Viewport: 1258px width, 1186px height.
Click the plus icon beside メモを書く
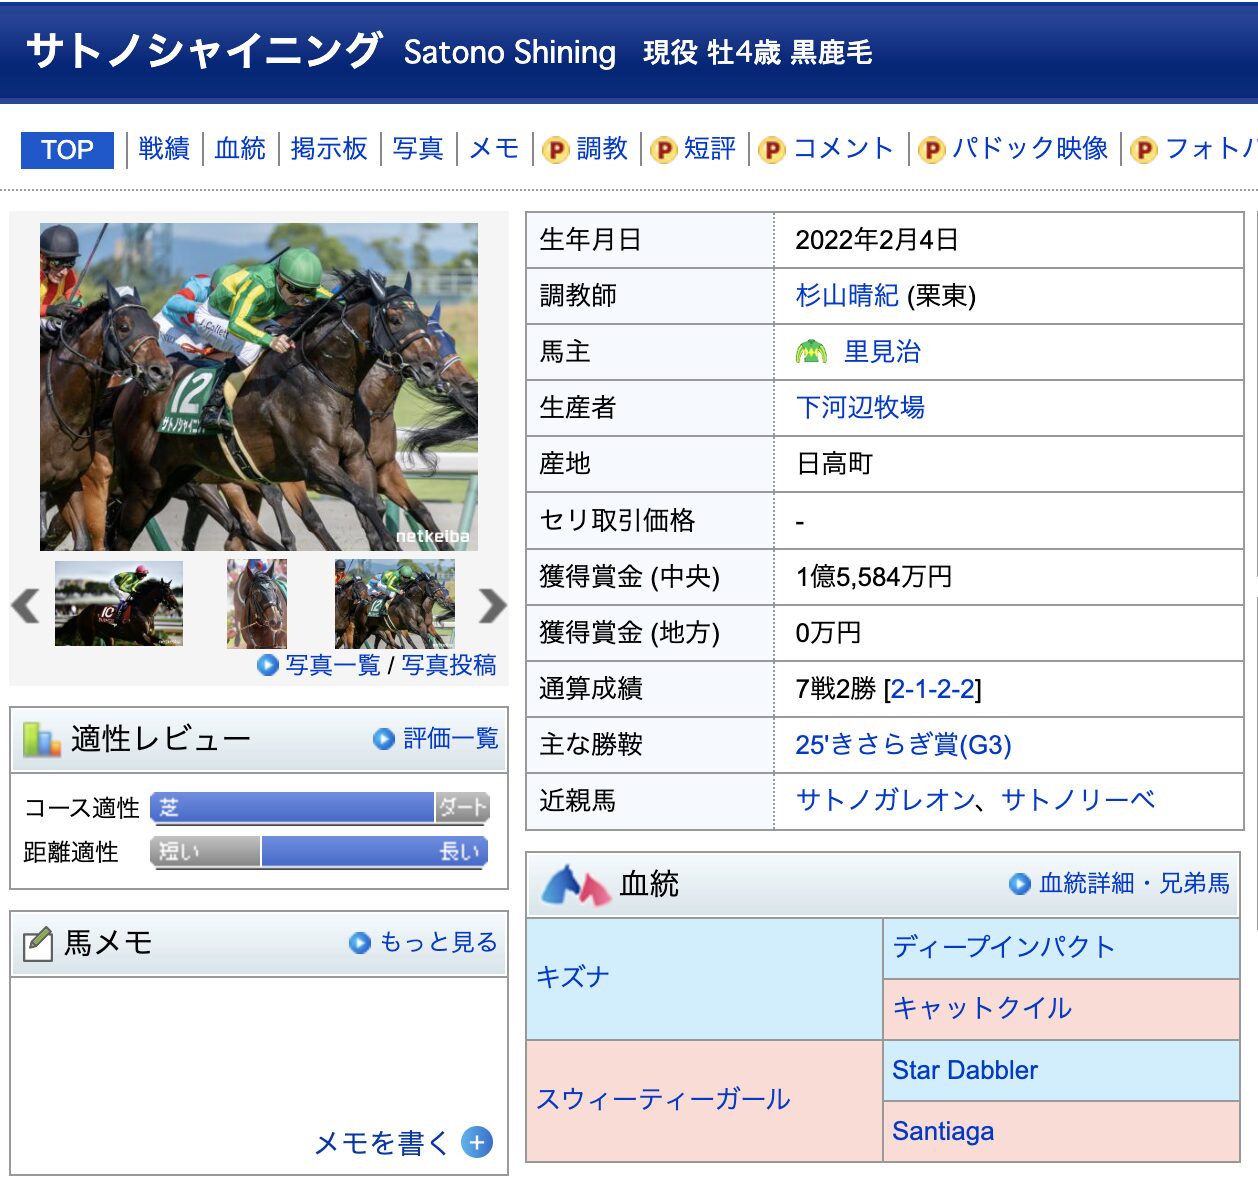477,1142
